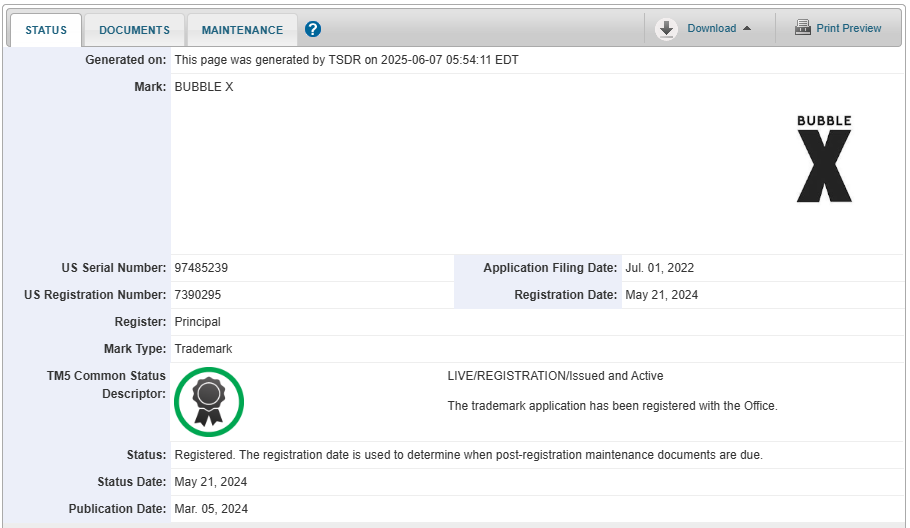
Task: Switch to the STATUS tab
Action: [x=46, y=30]
